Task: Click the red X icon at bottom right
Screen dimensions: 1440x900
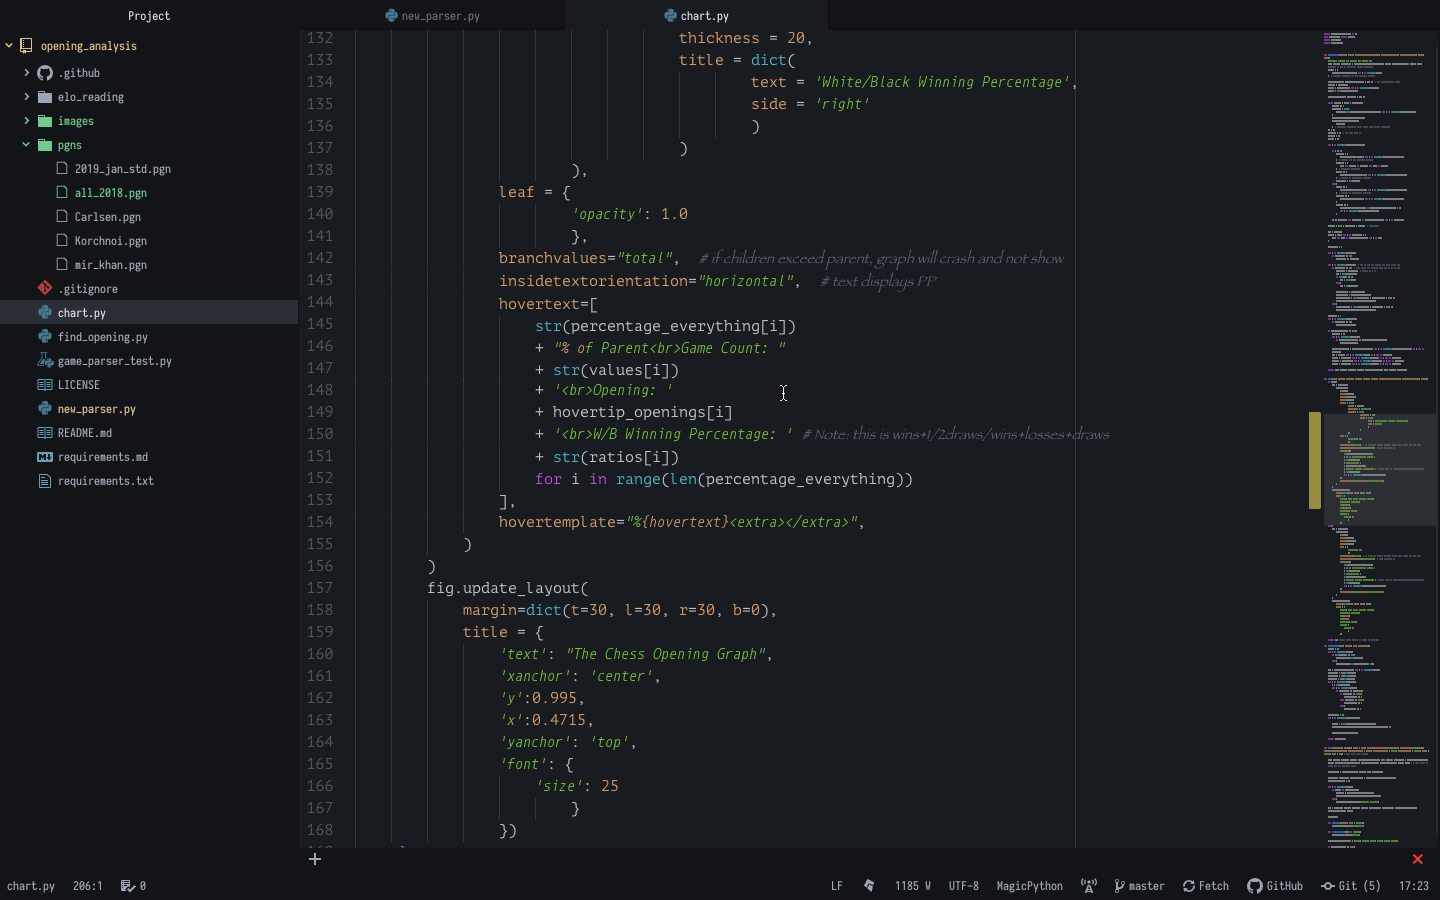Action: [1417, 859]
